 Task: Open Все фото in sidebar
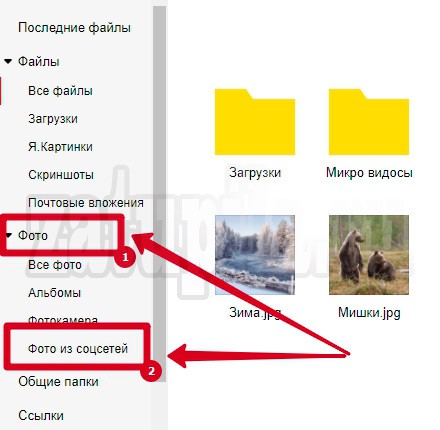click(55, 265)
